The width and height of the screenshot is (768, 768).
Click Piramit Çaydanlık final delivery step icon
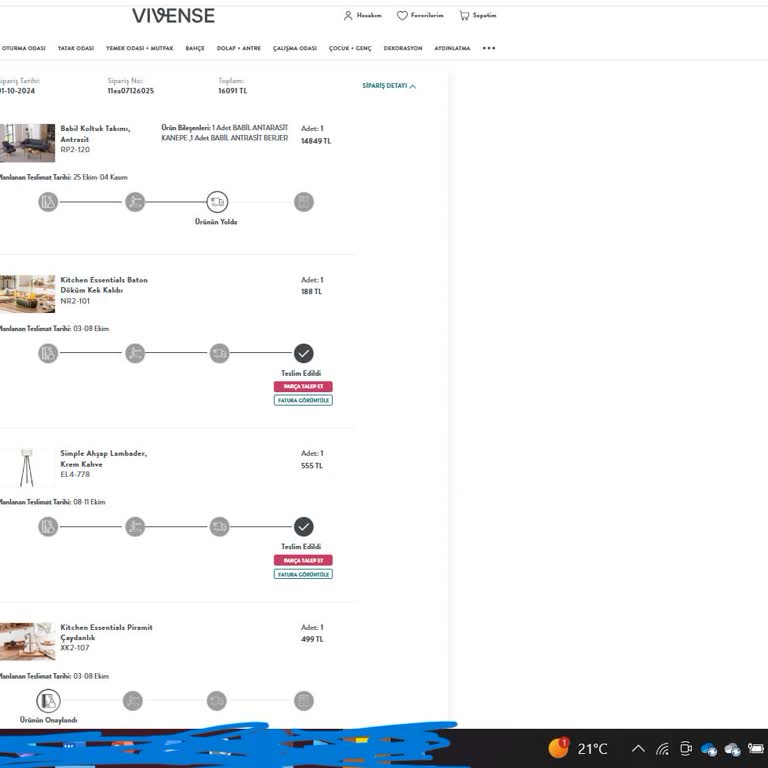304,701
